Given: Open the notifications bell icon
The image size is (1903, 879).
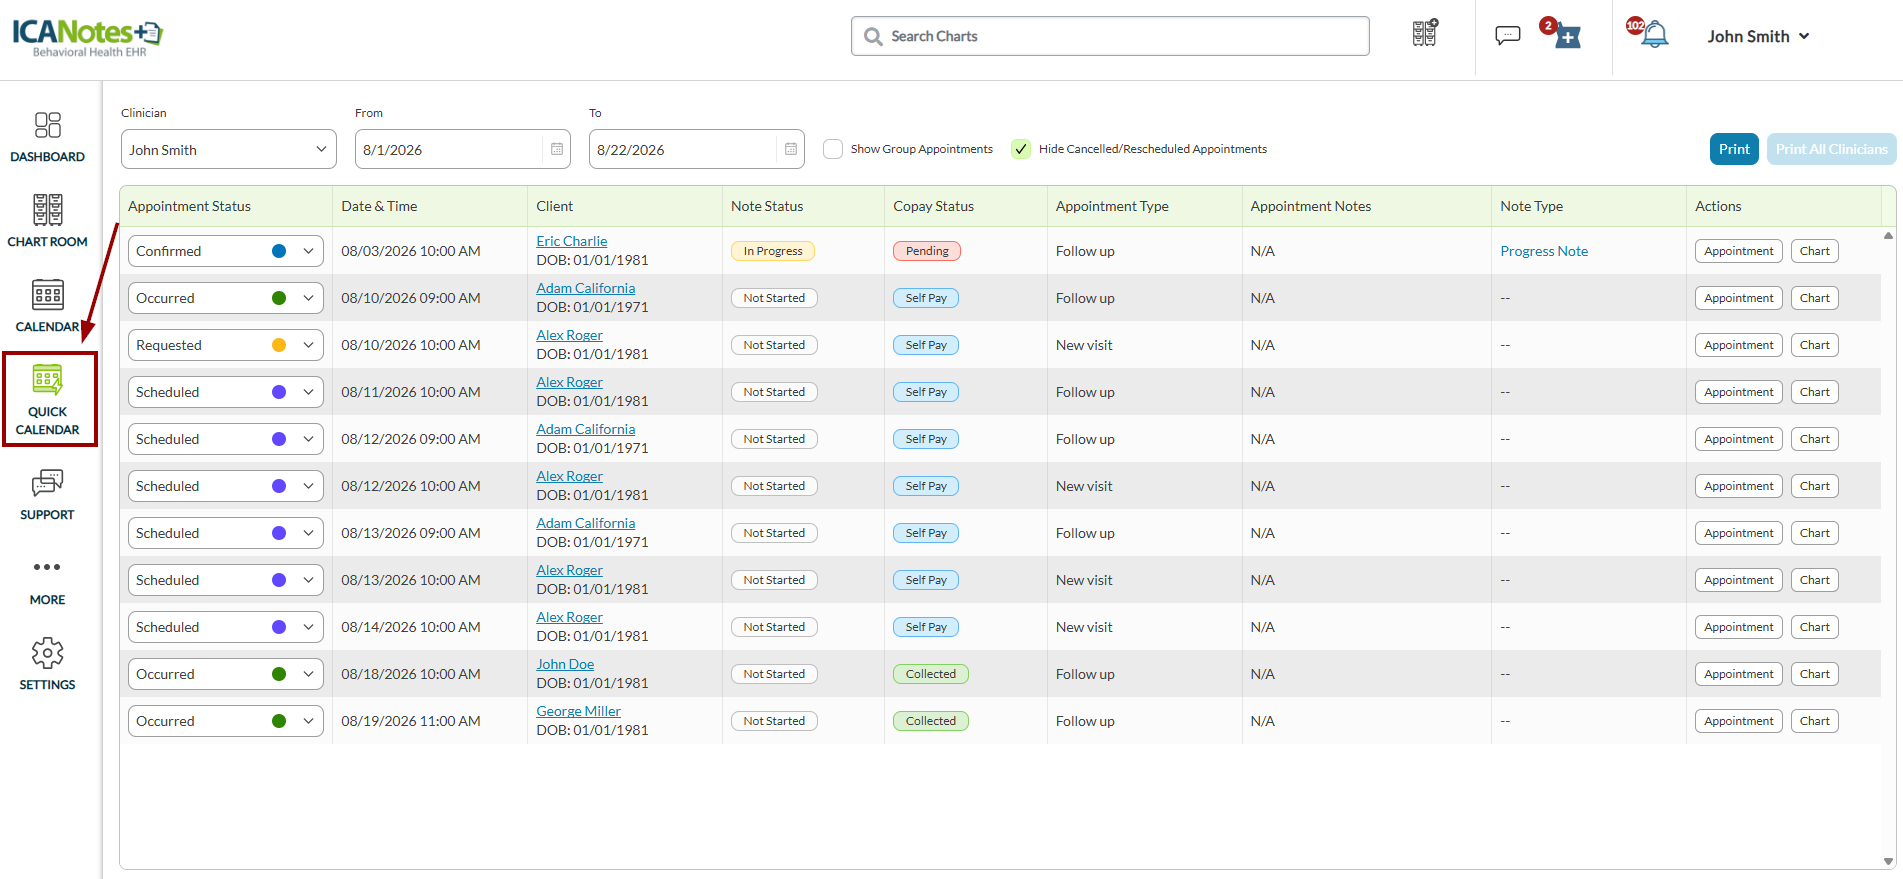Looking at the screenshot, I should (1654, 36).
